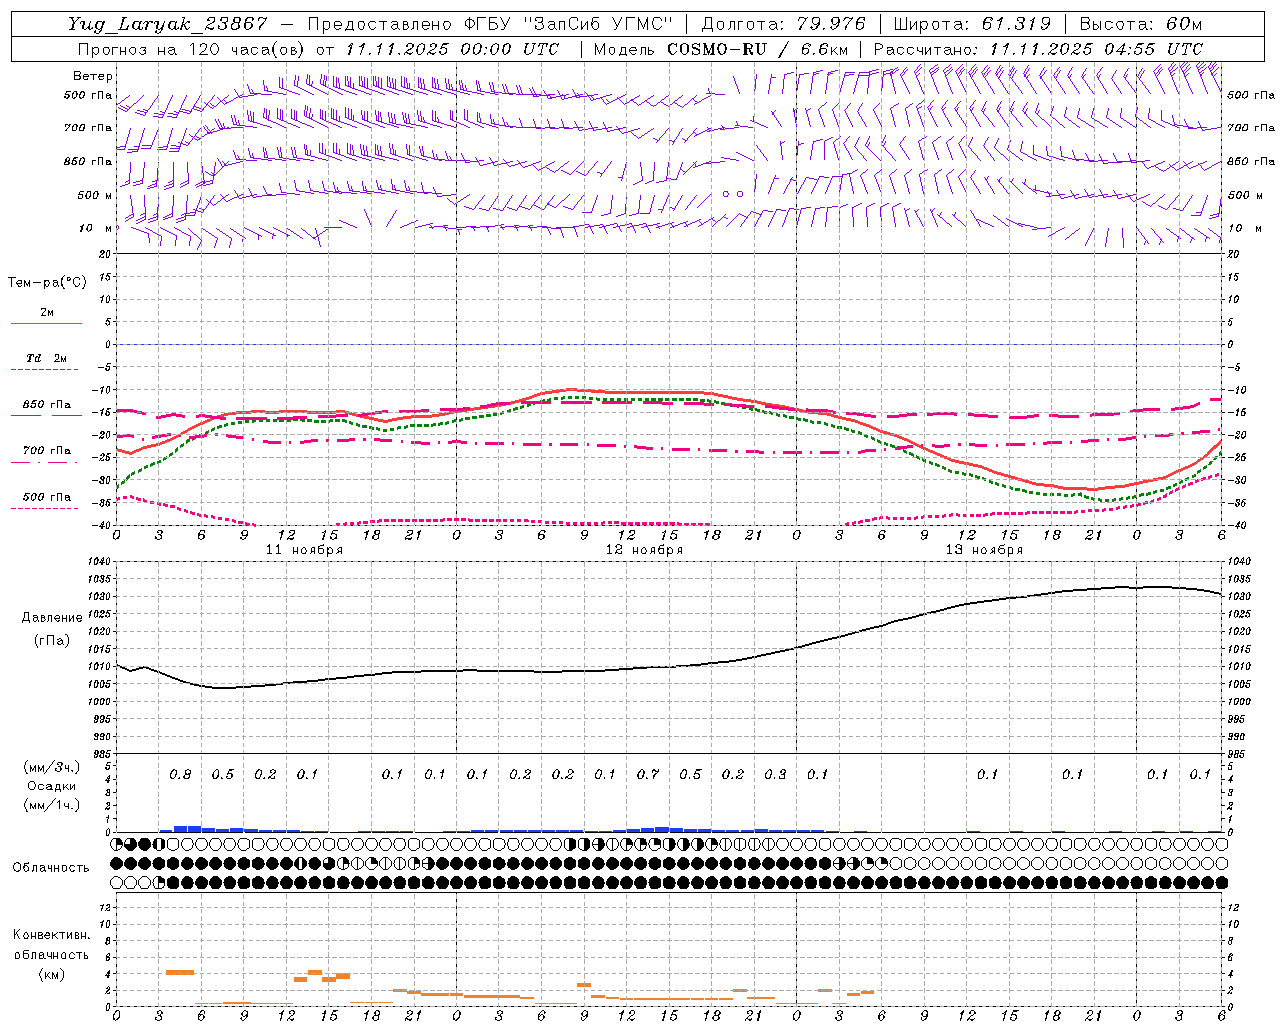Click the Модель COSMO-RU / 6.6км label
The width and height of the screenshot is (1280, 1024).
pos(721,49)
